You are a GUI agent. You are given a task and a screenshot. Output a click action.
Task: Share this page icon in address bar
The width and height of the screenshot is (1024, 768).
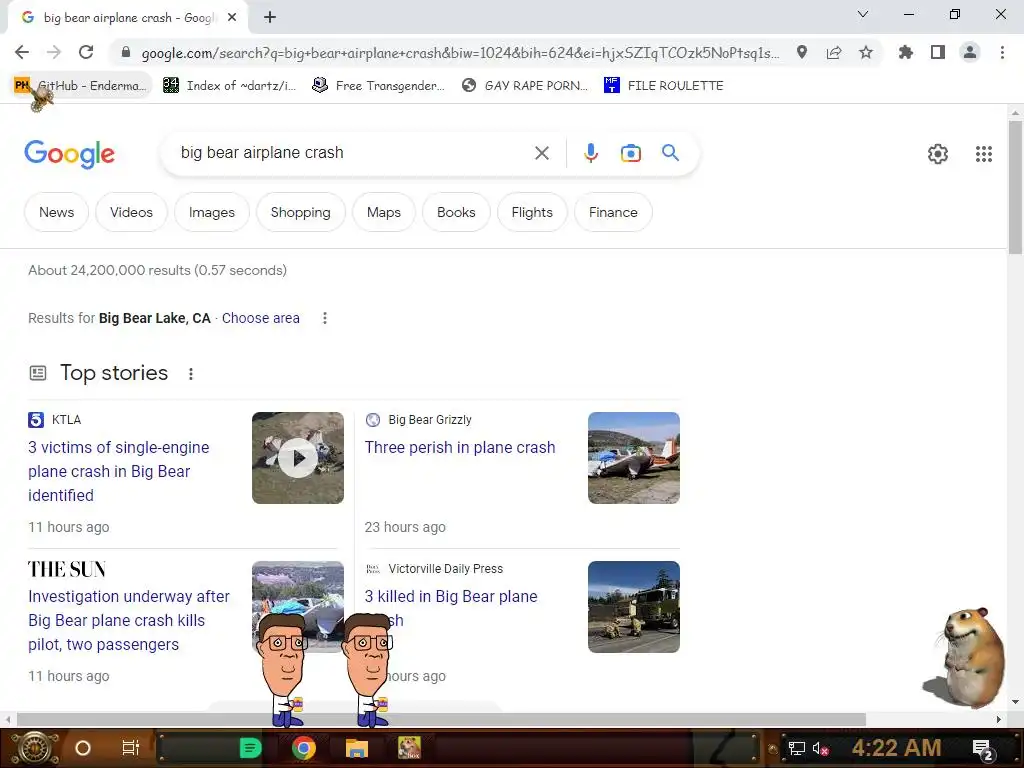pos(834,52)
